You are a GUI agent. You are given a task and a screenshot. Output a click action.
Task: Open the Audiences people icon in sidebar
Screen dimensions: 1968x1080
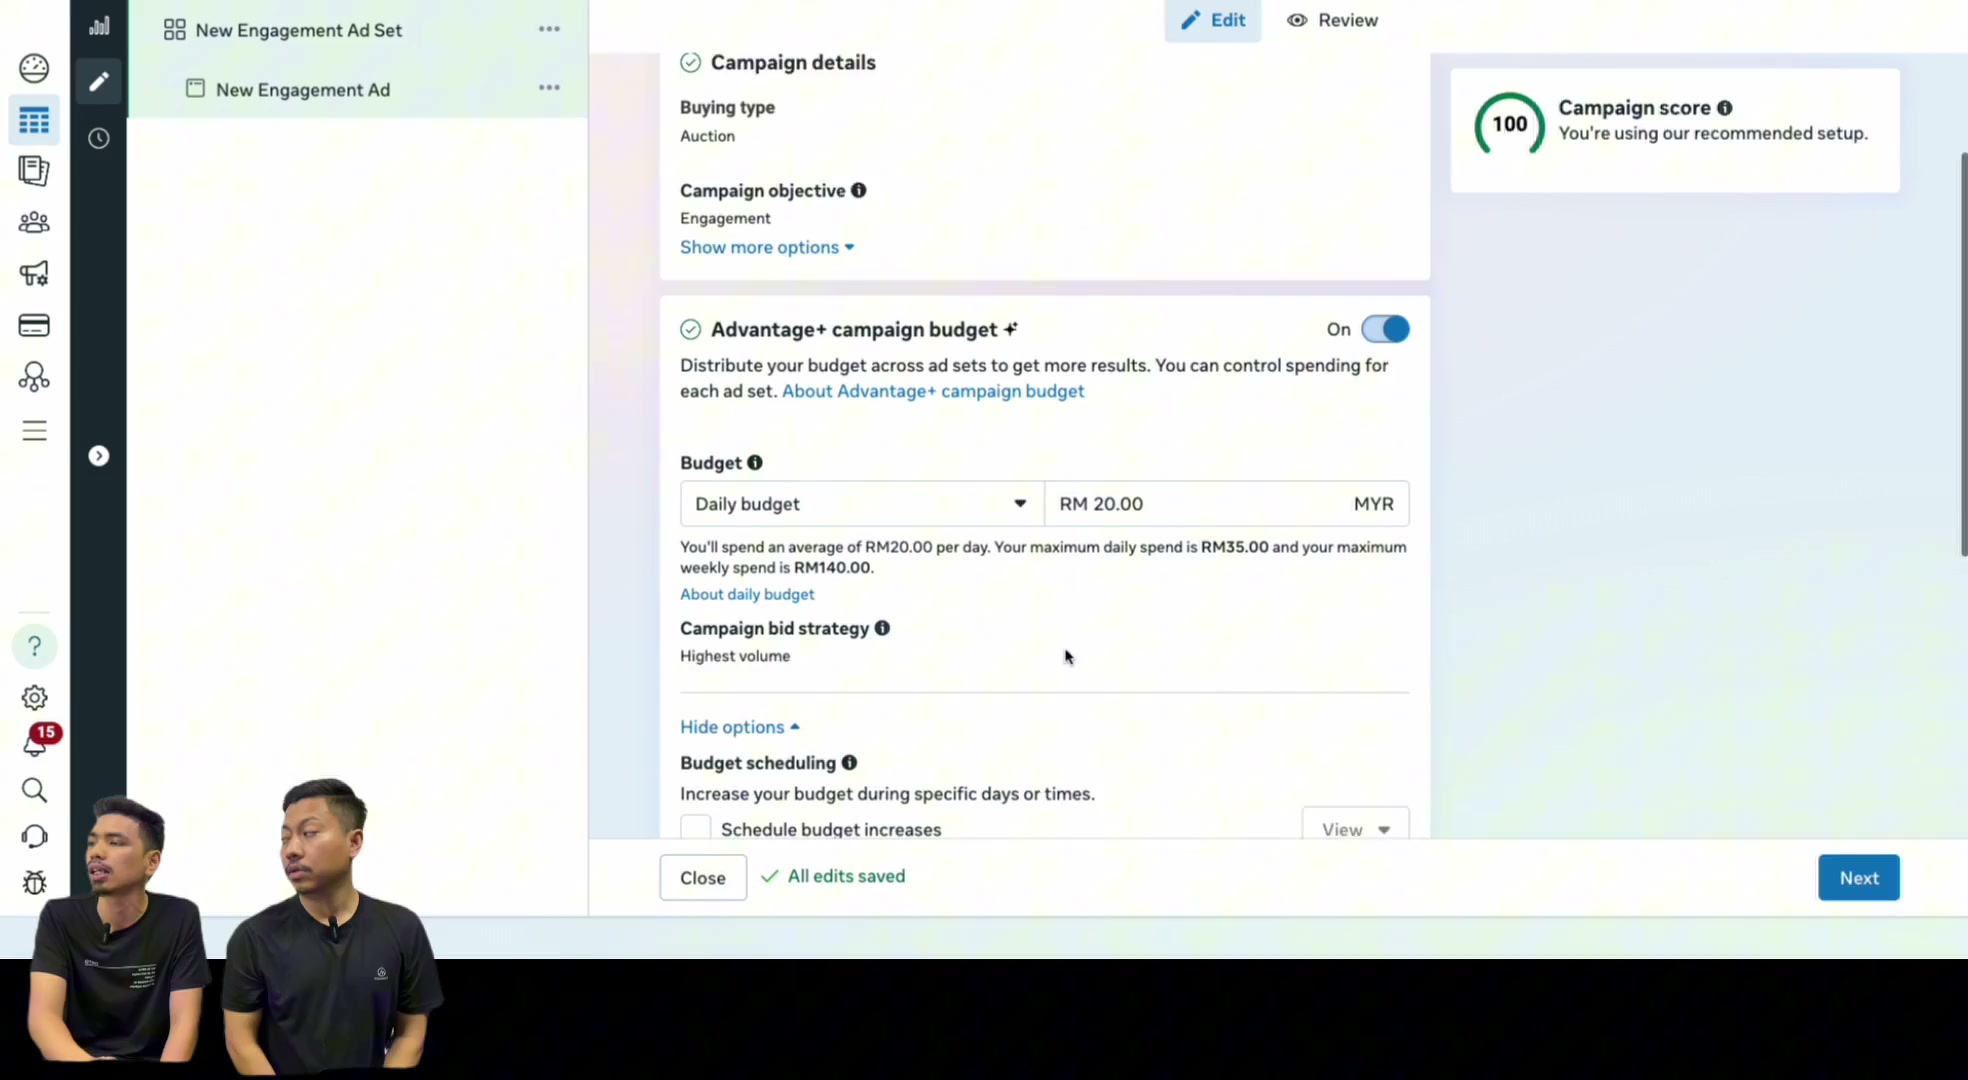pyautogui.click(x=34, y=222)
